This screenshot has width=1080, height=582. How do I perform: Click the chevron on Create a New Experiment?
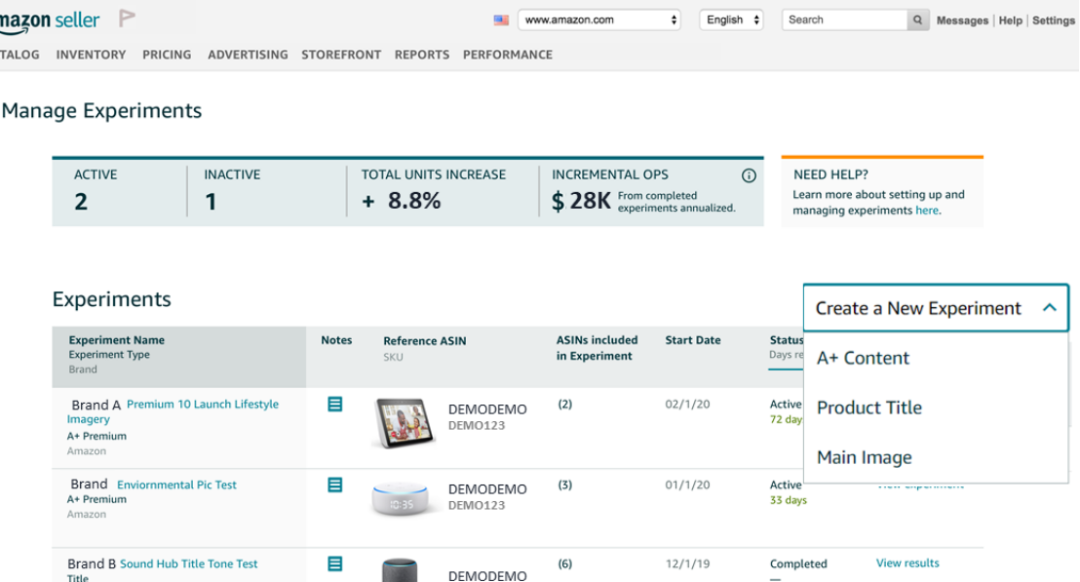pyautogui.click(x=1049, y=308)
